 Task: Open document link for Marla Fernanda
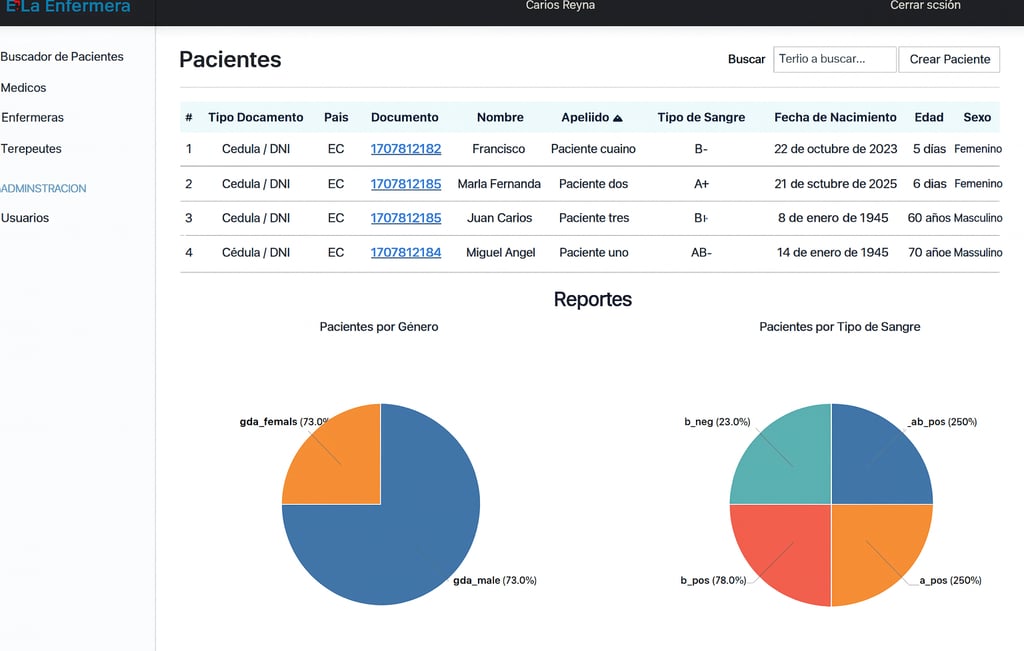coord(406,184)
